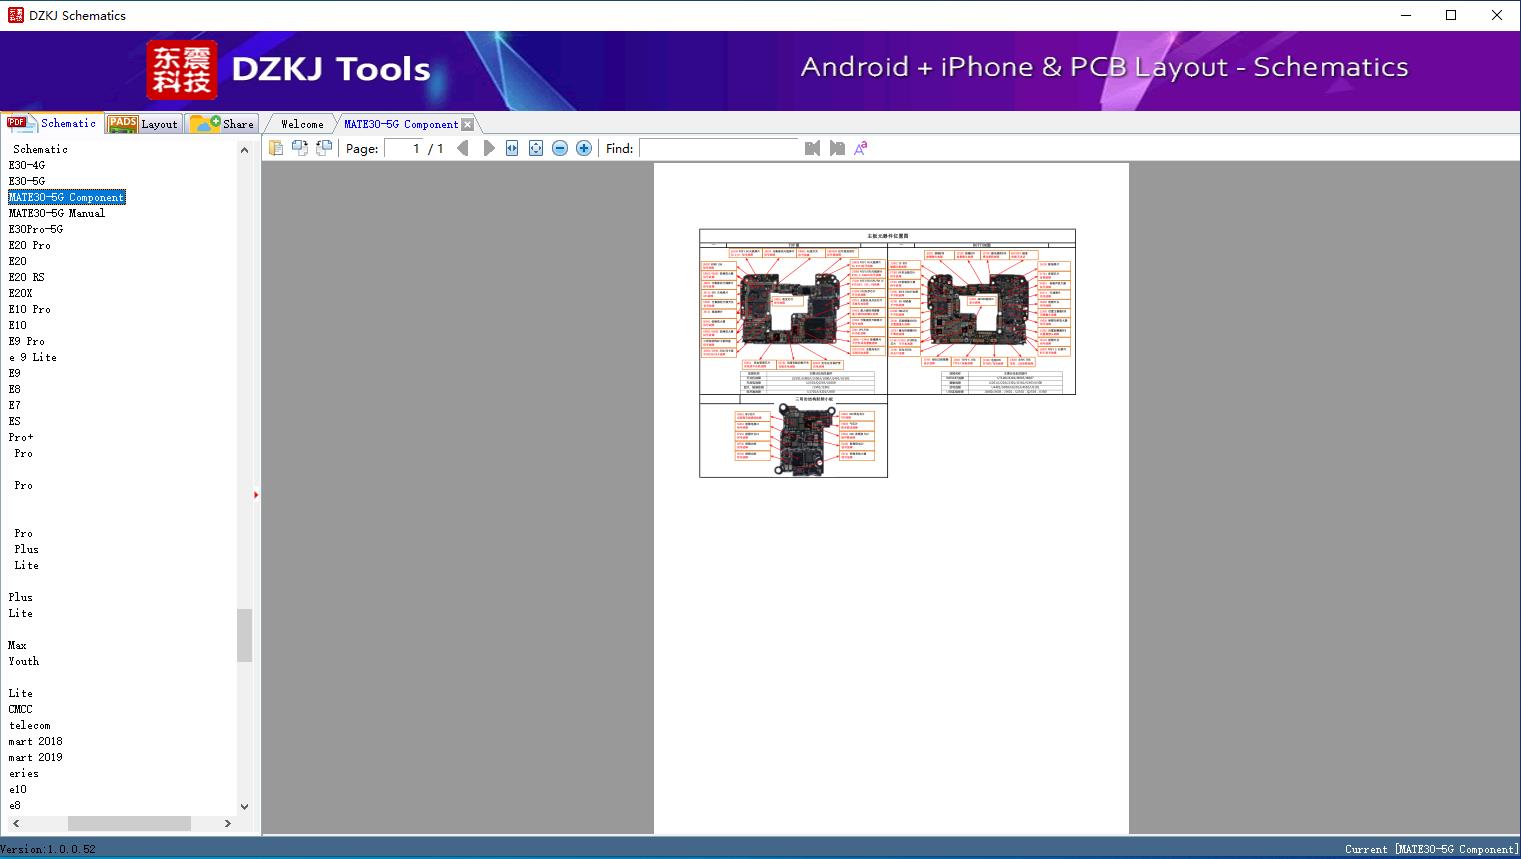The width and height of the screenshot is (1521, 859).
Task: Select Youth in the list
Action: (24, 661)
